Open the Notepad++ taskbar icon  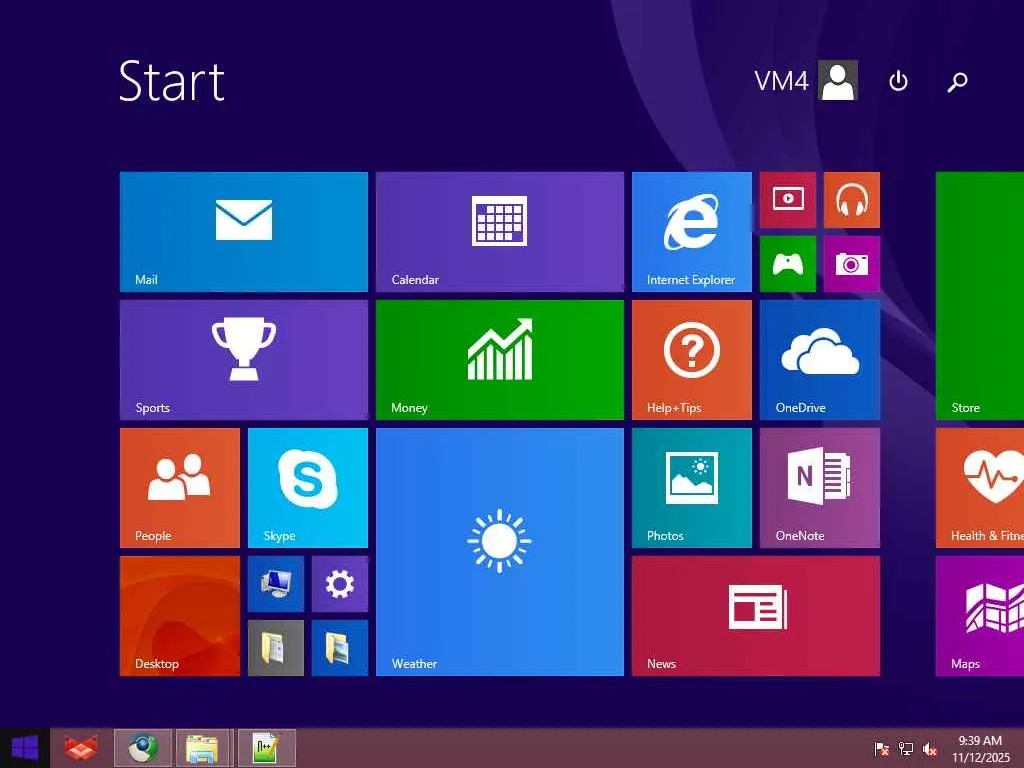(x=266, y=748)
